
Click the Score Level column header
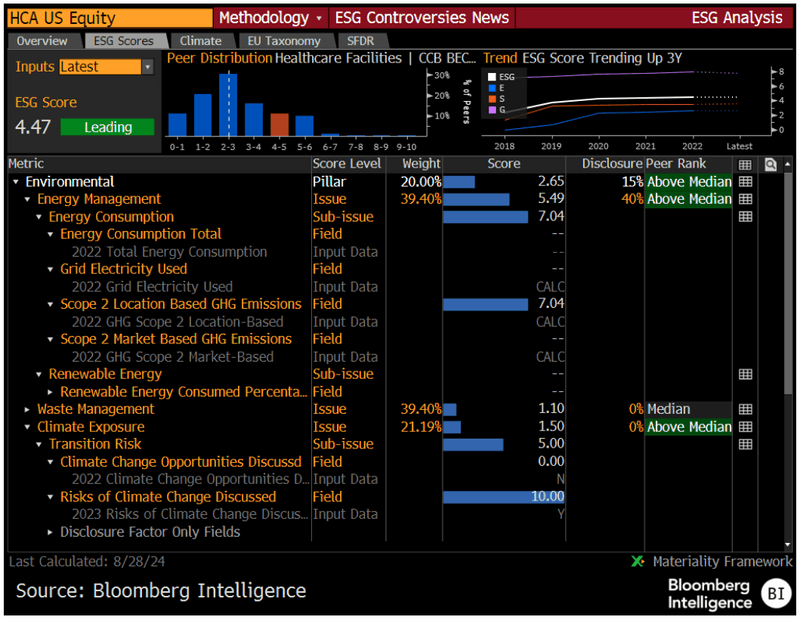[347, 164]
